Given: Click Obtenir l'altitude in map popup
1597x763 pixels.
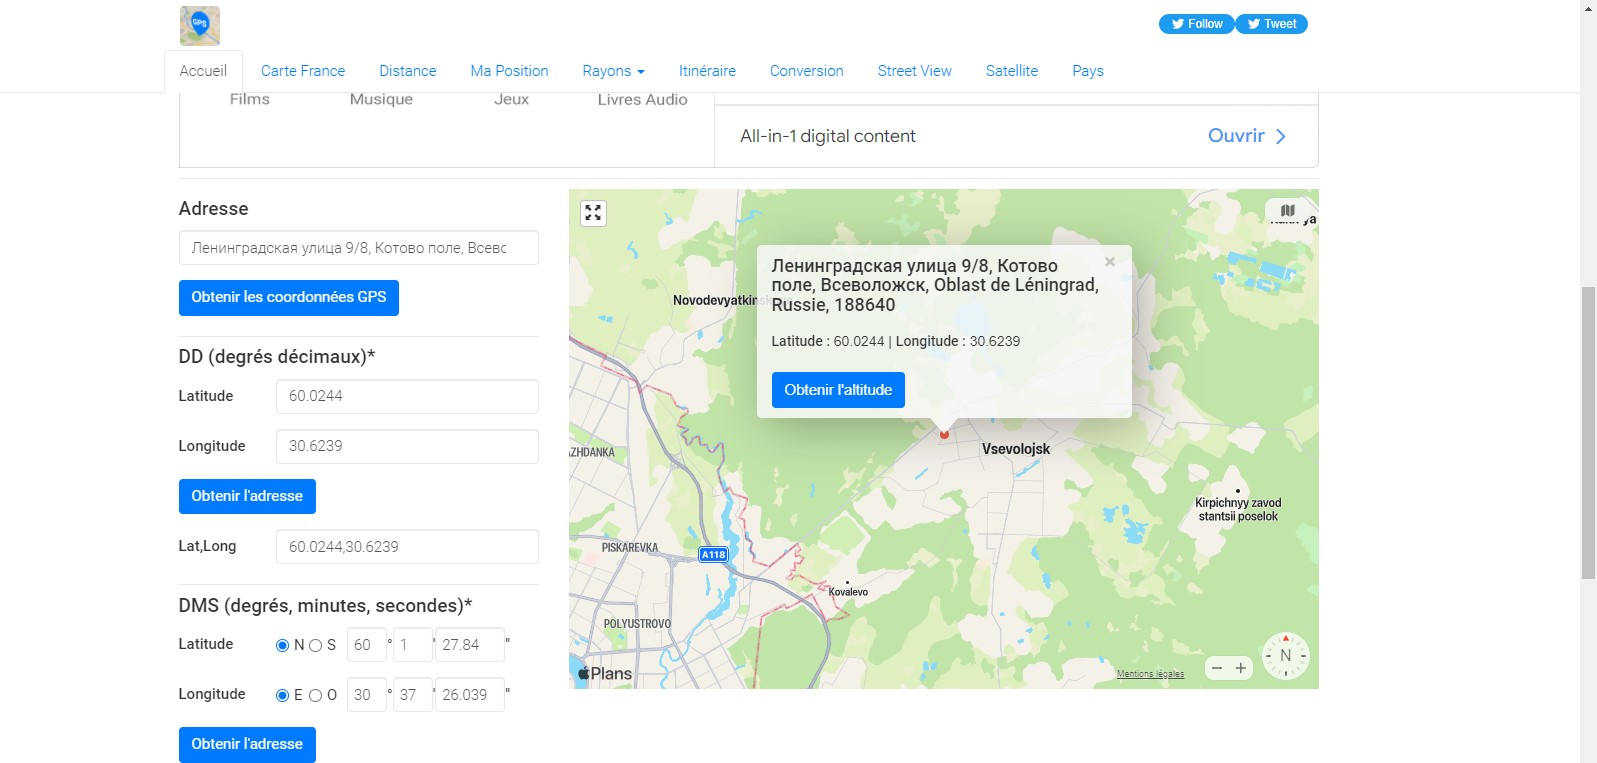Looking at the screenshot, I should tap(837, 390).
